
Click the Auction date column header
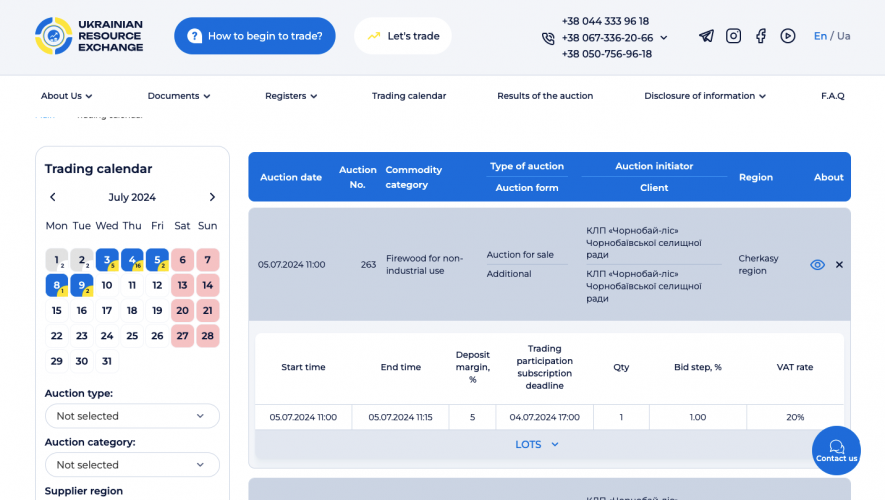pos(291,177)
